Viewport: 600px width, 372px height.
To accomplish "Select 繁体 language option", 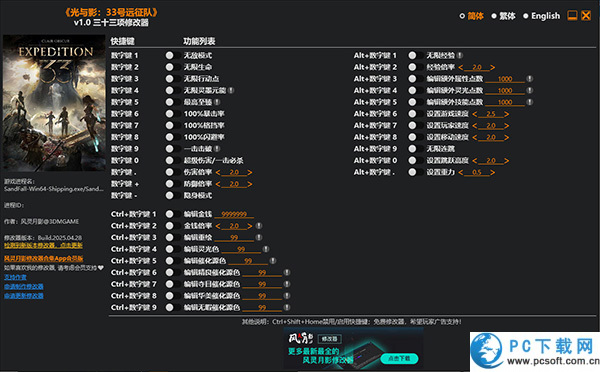I will (x=504, y=16).
